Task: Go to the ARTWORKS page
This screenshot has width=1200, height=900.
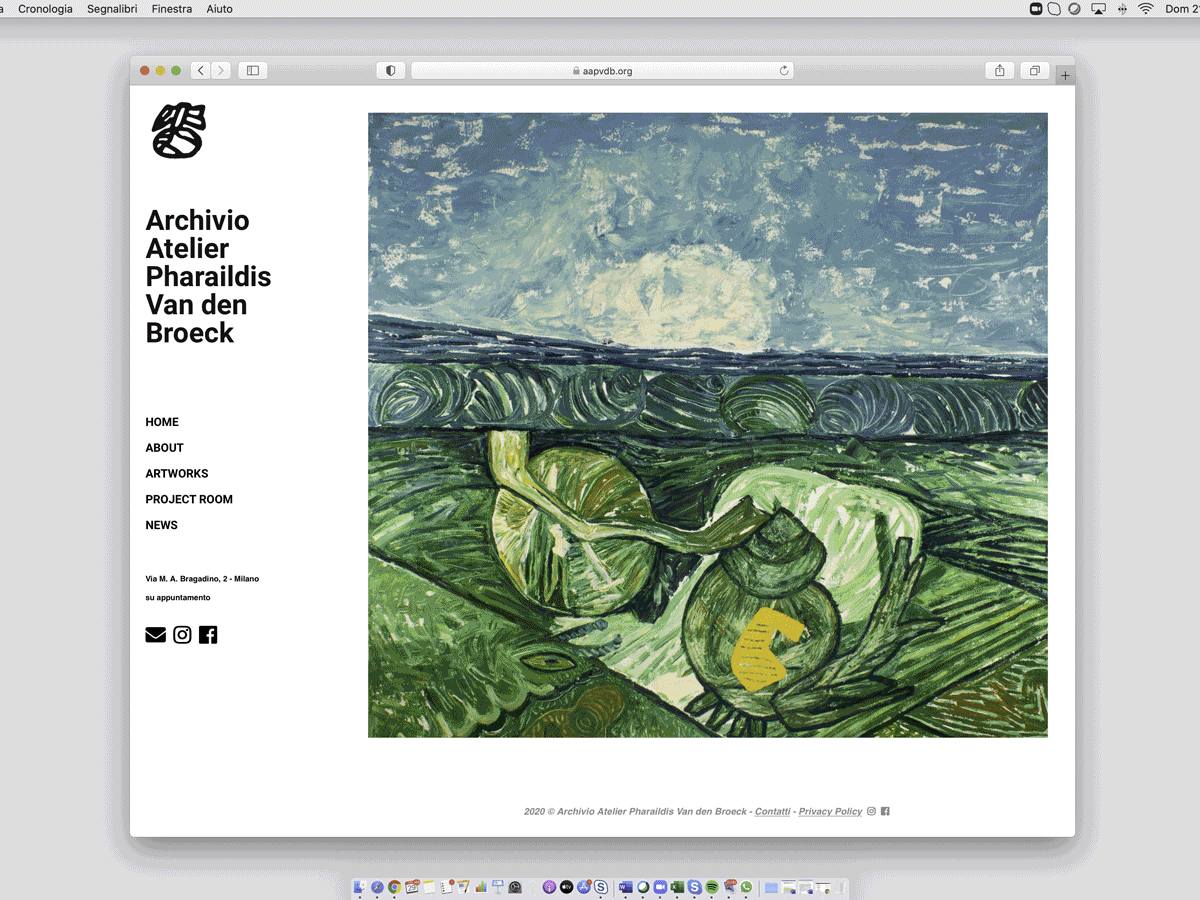Action: pyautogui.click(x=177, y=474)
